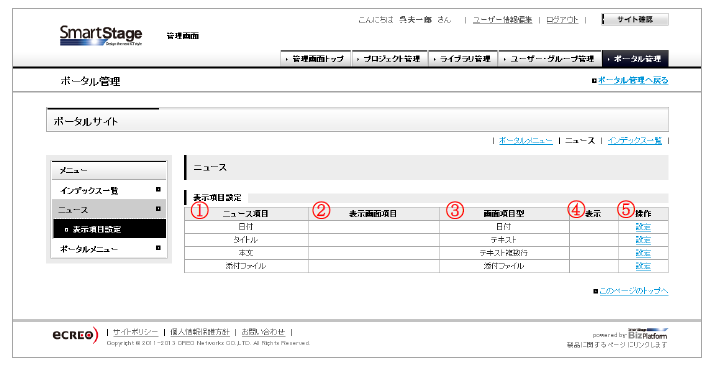Click 添付ファイル cell in ニュース項目 column
Viewport: 721px width, 365px height.
point(246,266)
